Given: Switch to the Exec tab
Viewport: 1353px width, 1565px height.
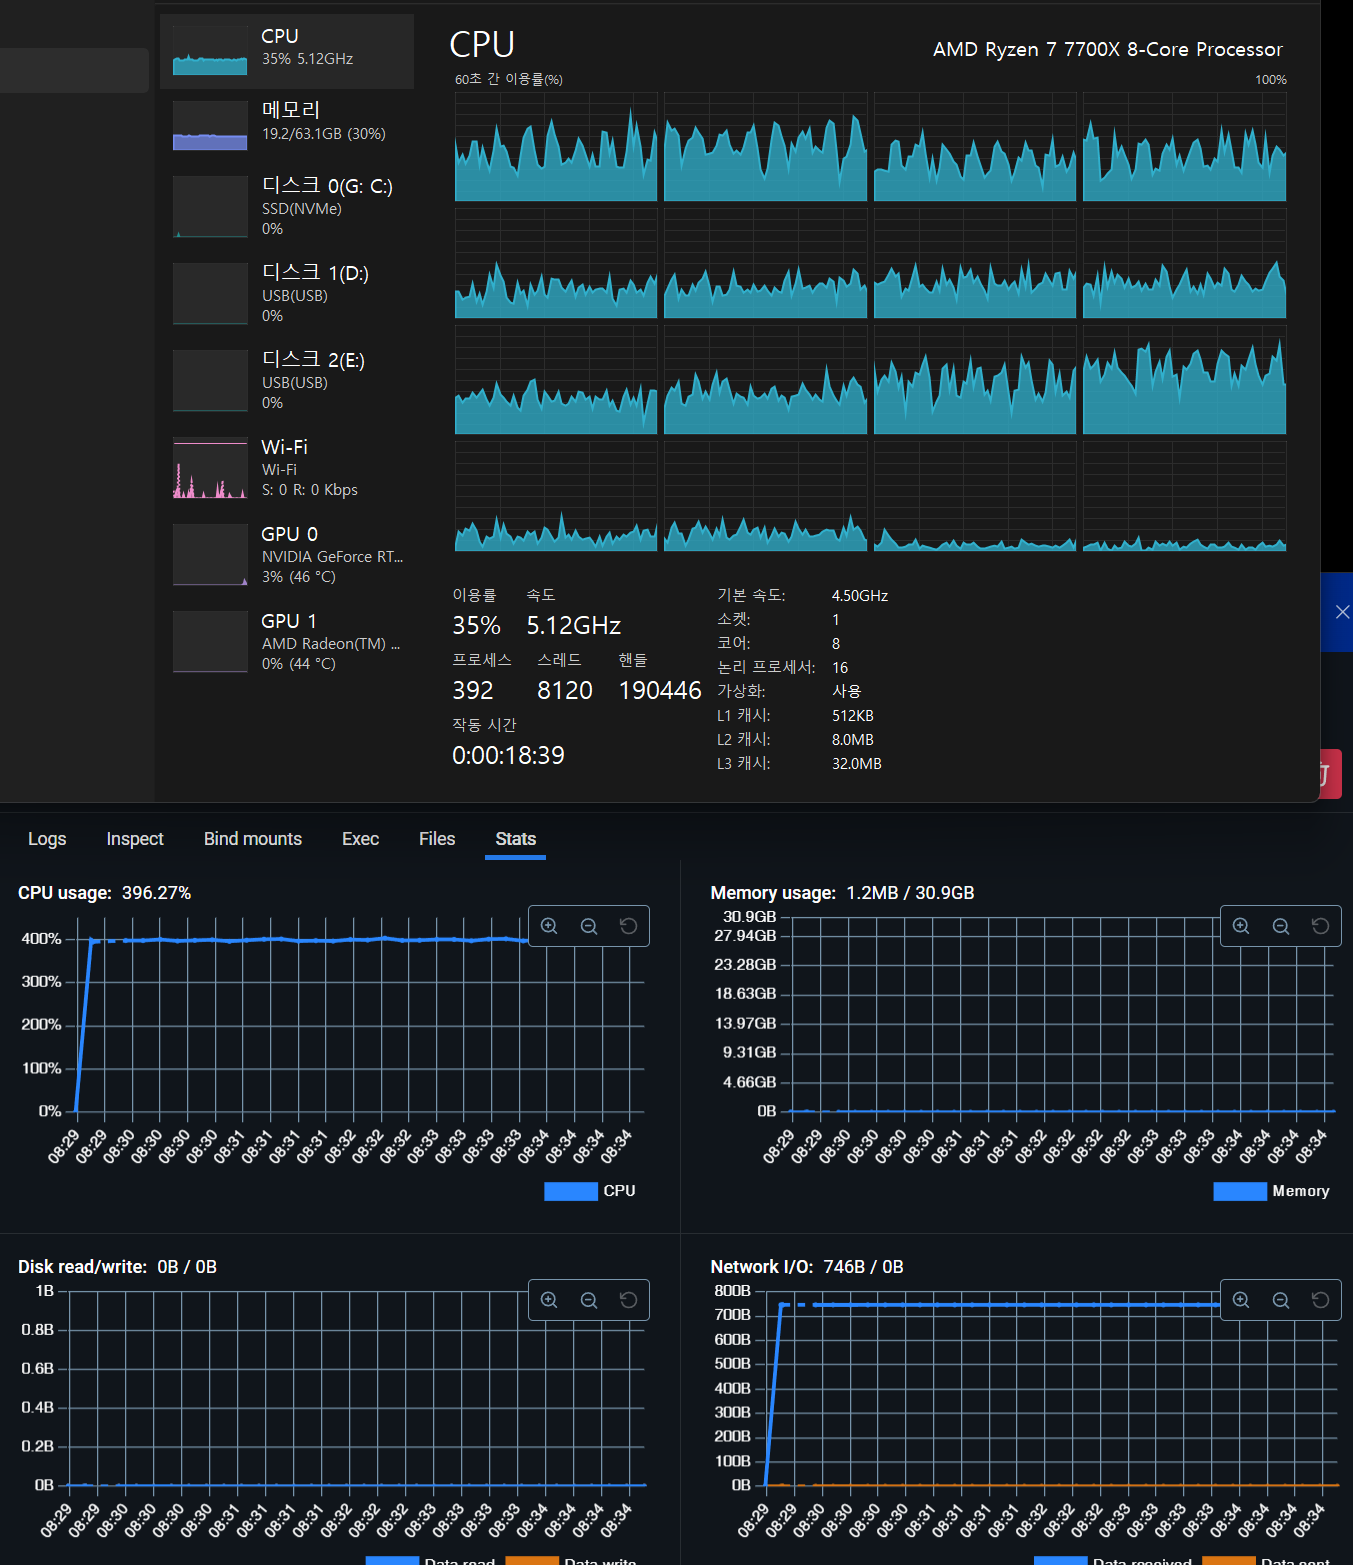Looking at the screenshot, I should click(360, 839).
